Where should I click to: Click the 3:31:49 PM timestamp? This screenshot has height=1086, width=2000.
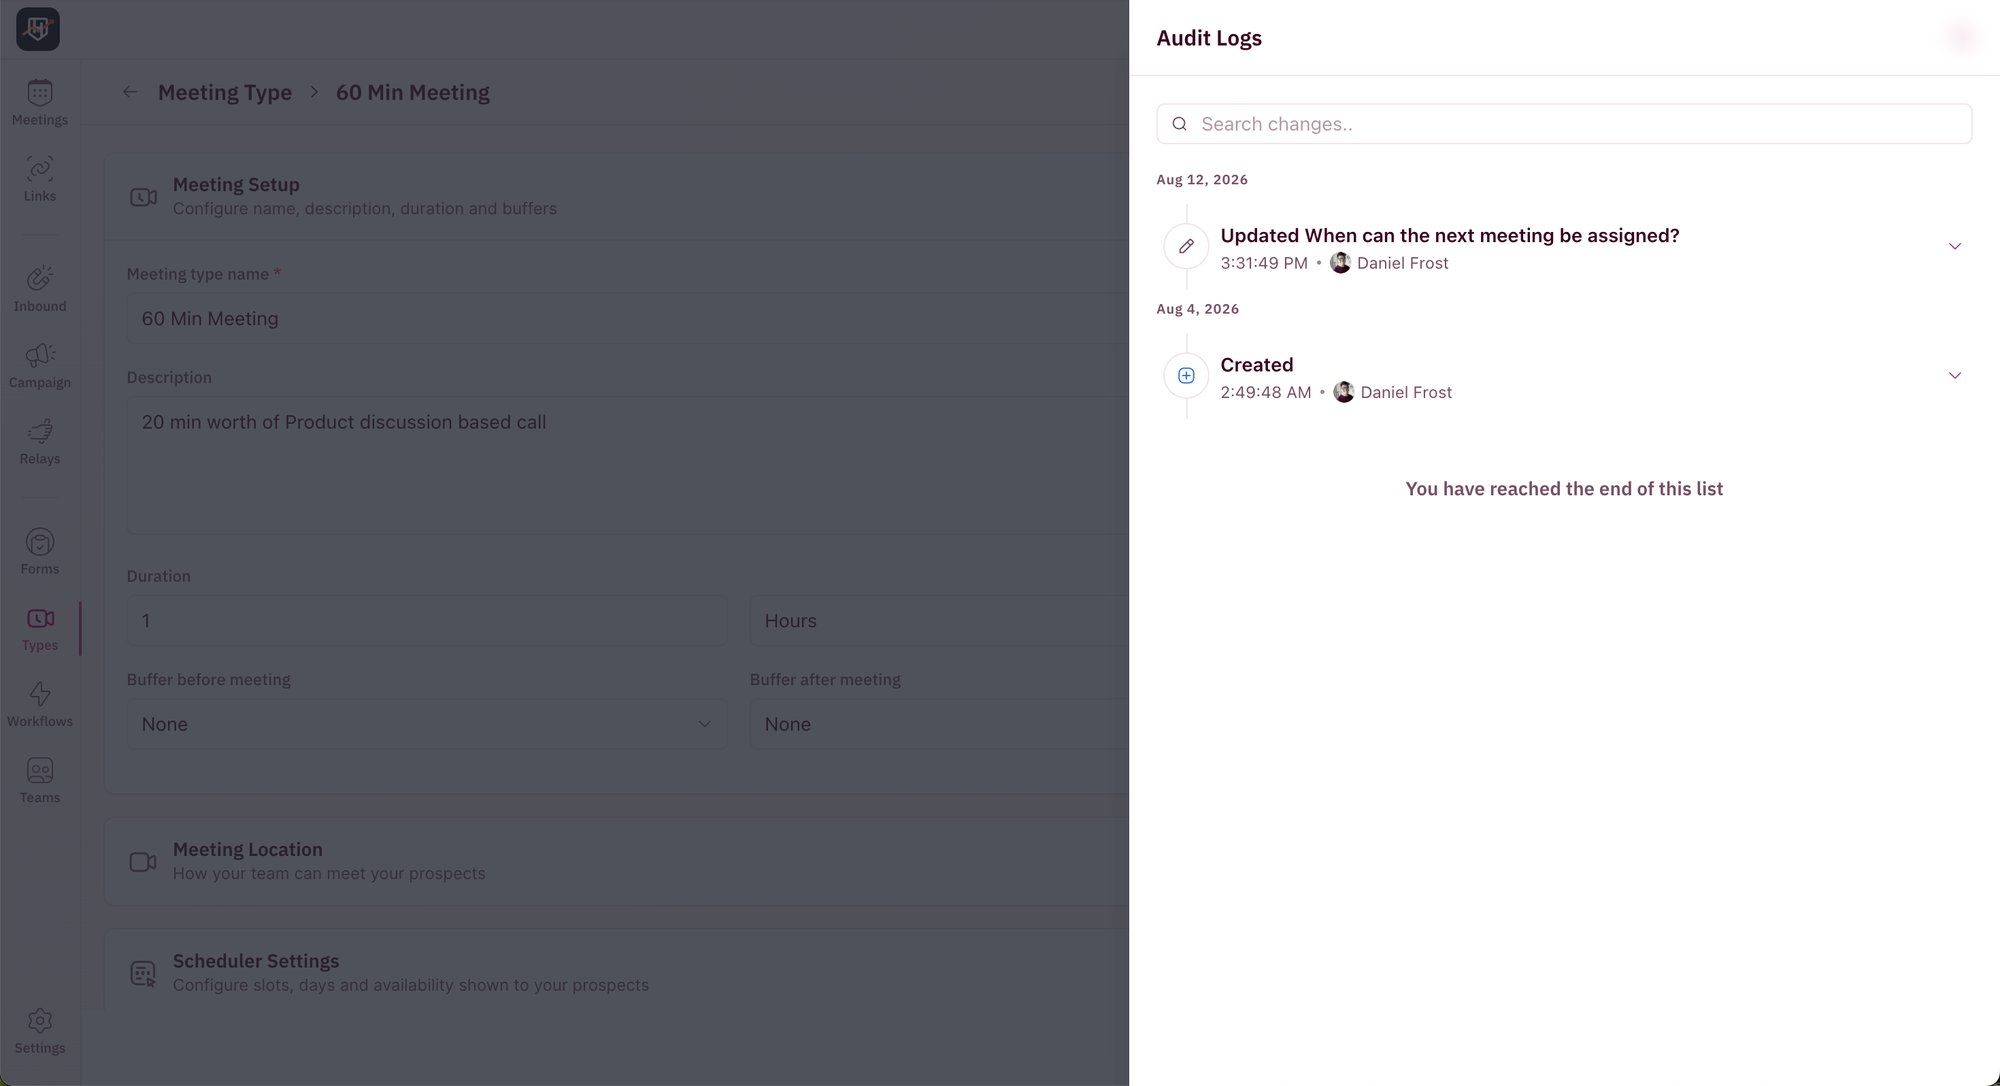pos(1264,263)
